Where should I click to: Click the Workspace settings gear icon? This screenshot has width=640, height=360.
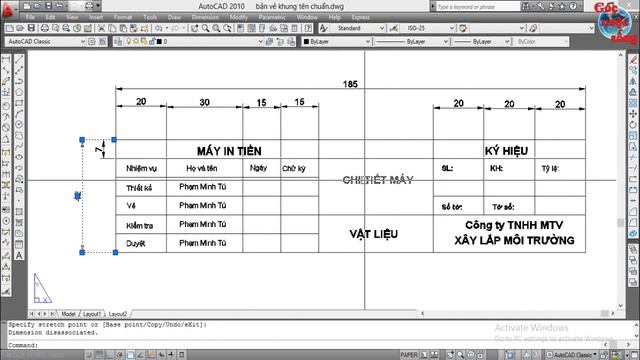coord(91,42)
